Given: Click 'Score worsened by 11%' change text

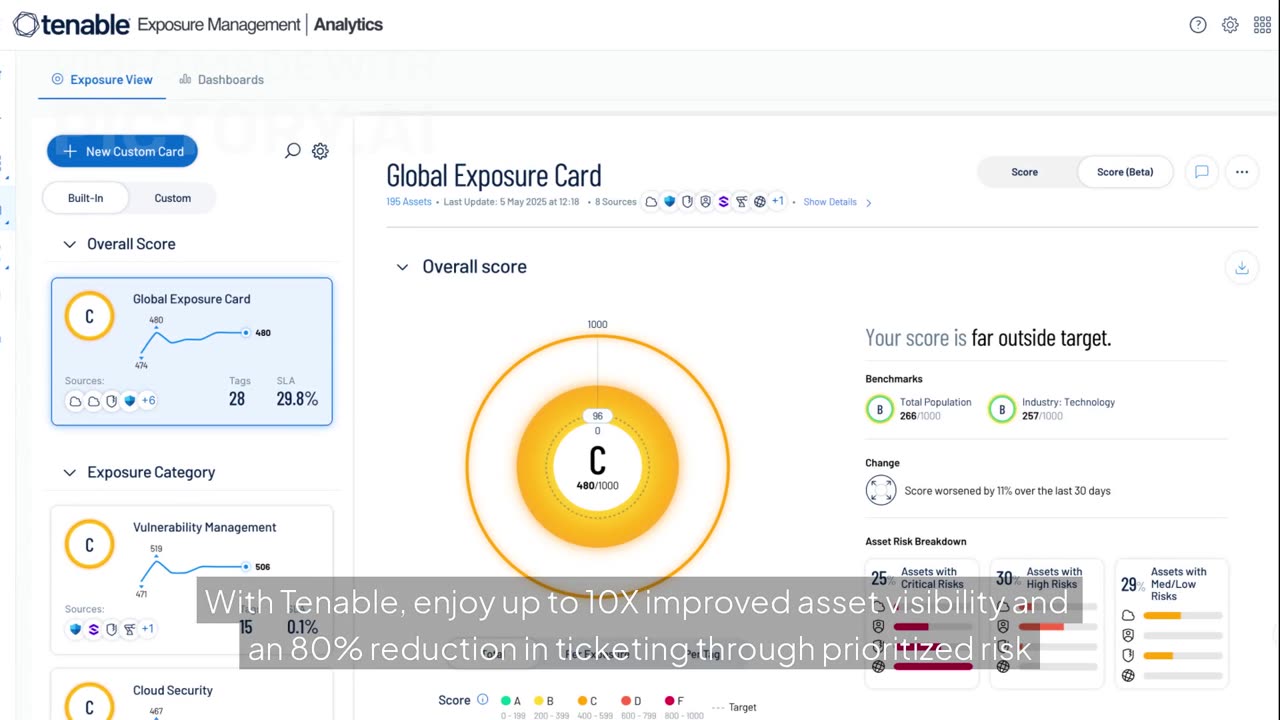Looking at the screenshot, I should (1007, 491).
